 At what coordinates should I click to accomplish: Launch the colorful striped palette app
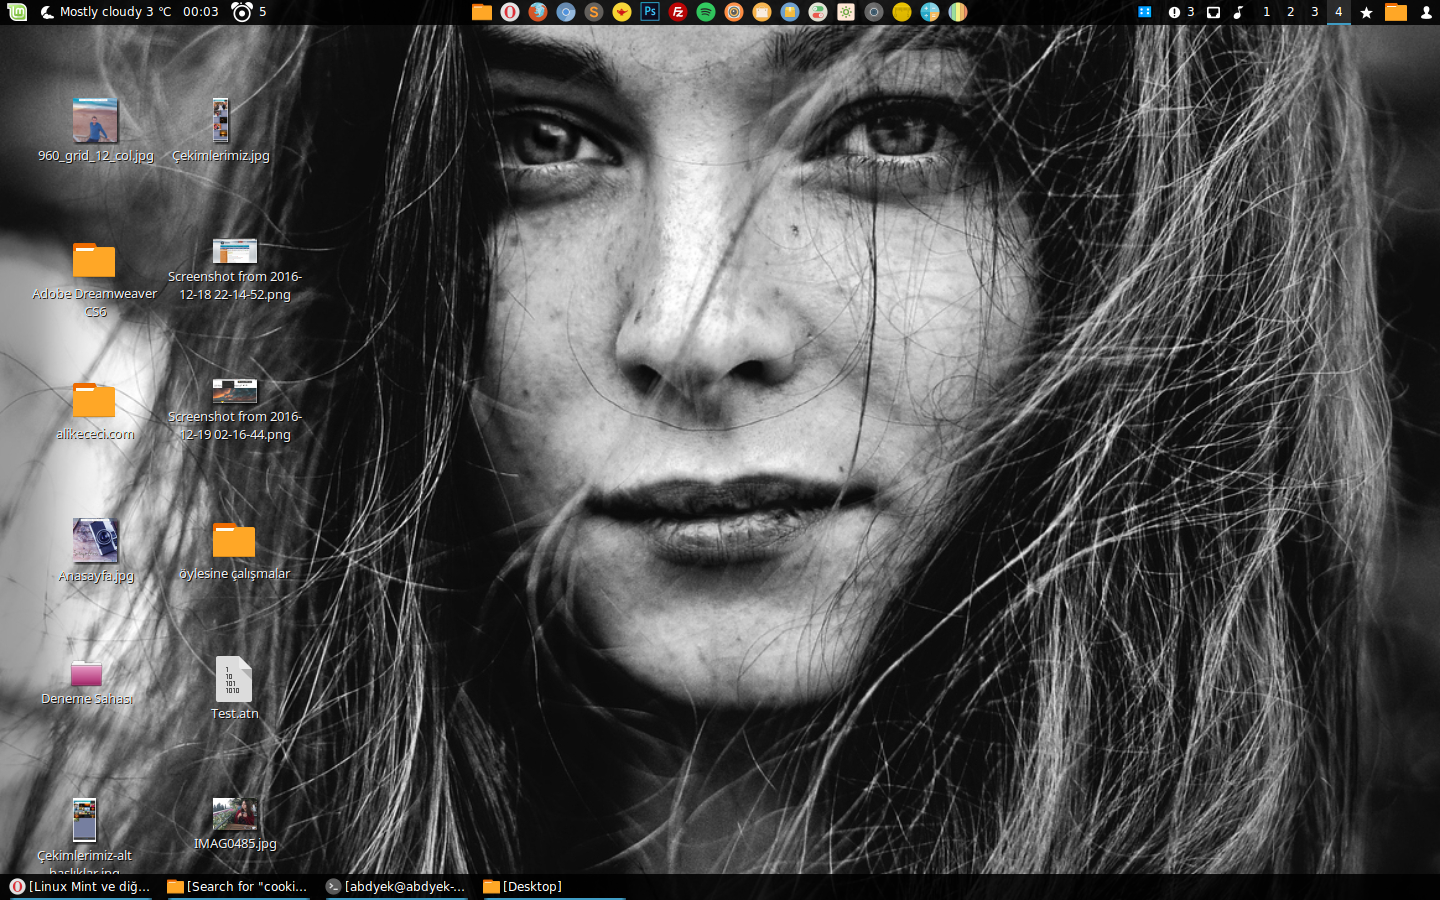958,12
